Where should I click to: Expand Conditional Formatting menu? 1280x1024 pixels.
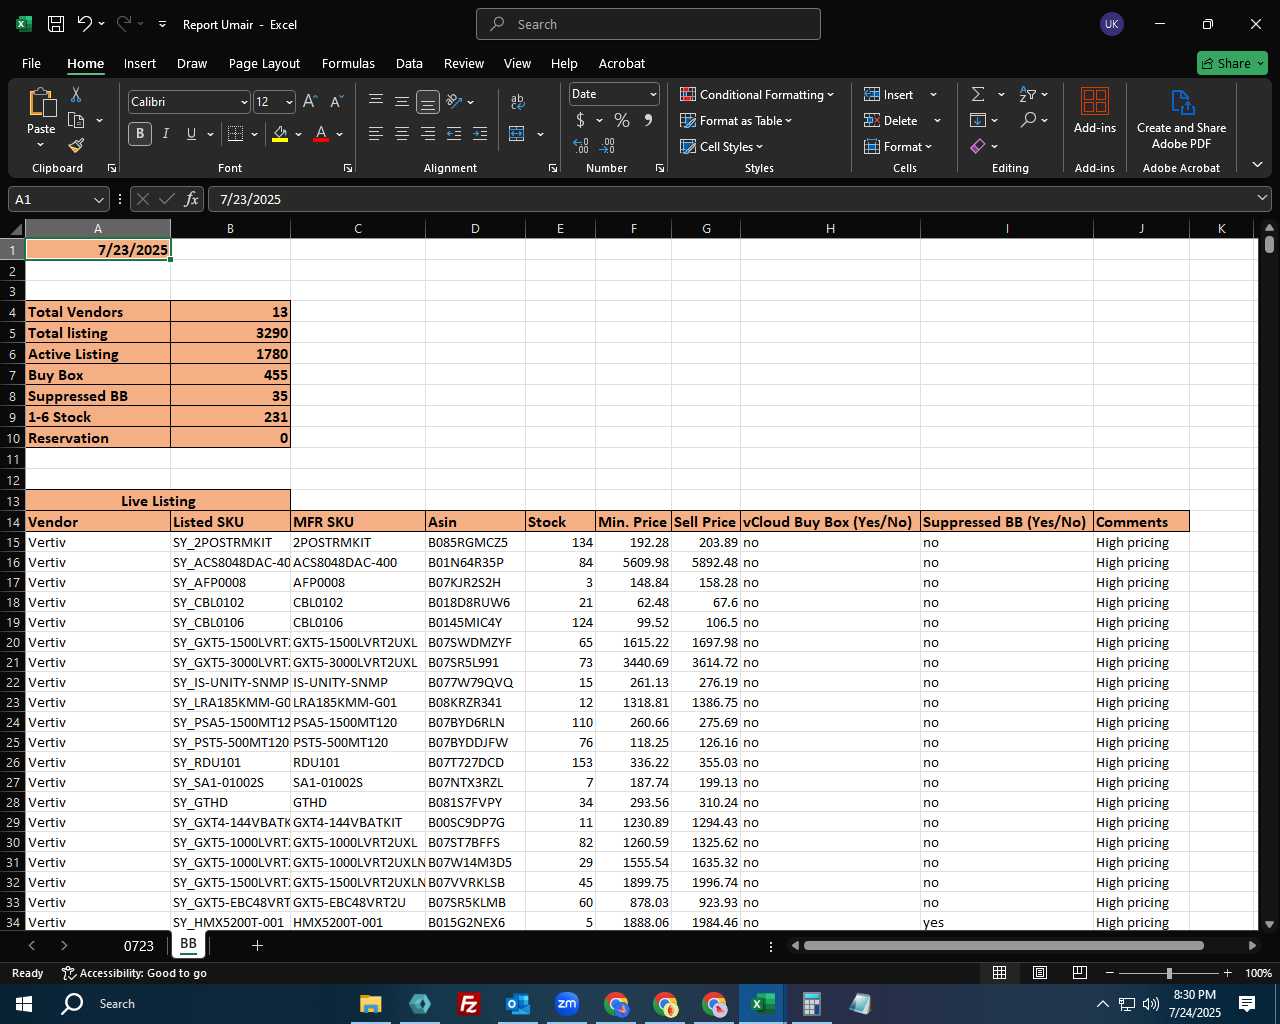coord(757,94)
